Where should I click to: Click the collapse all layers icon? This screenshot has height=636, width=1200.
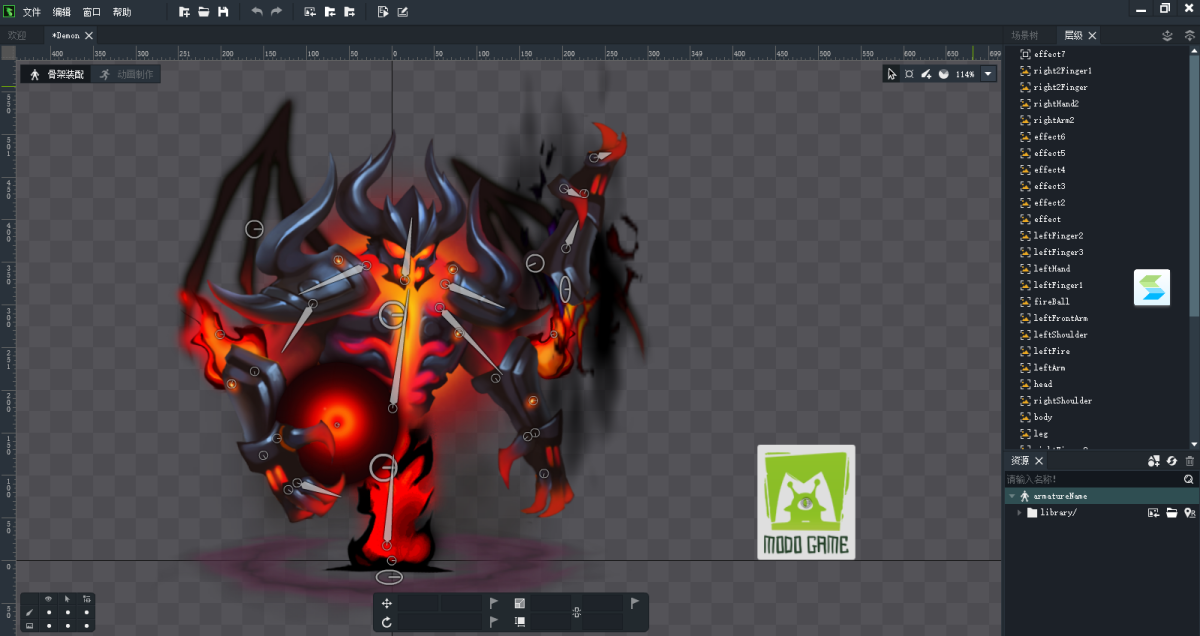click(x=1167, y=35)
